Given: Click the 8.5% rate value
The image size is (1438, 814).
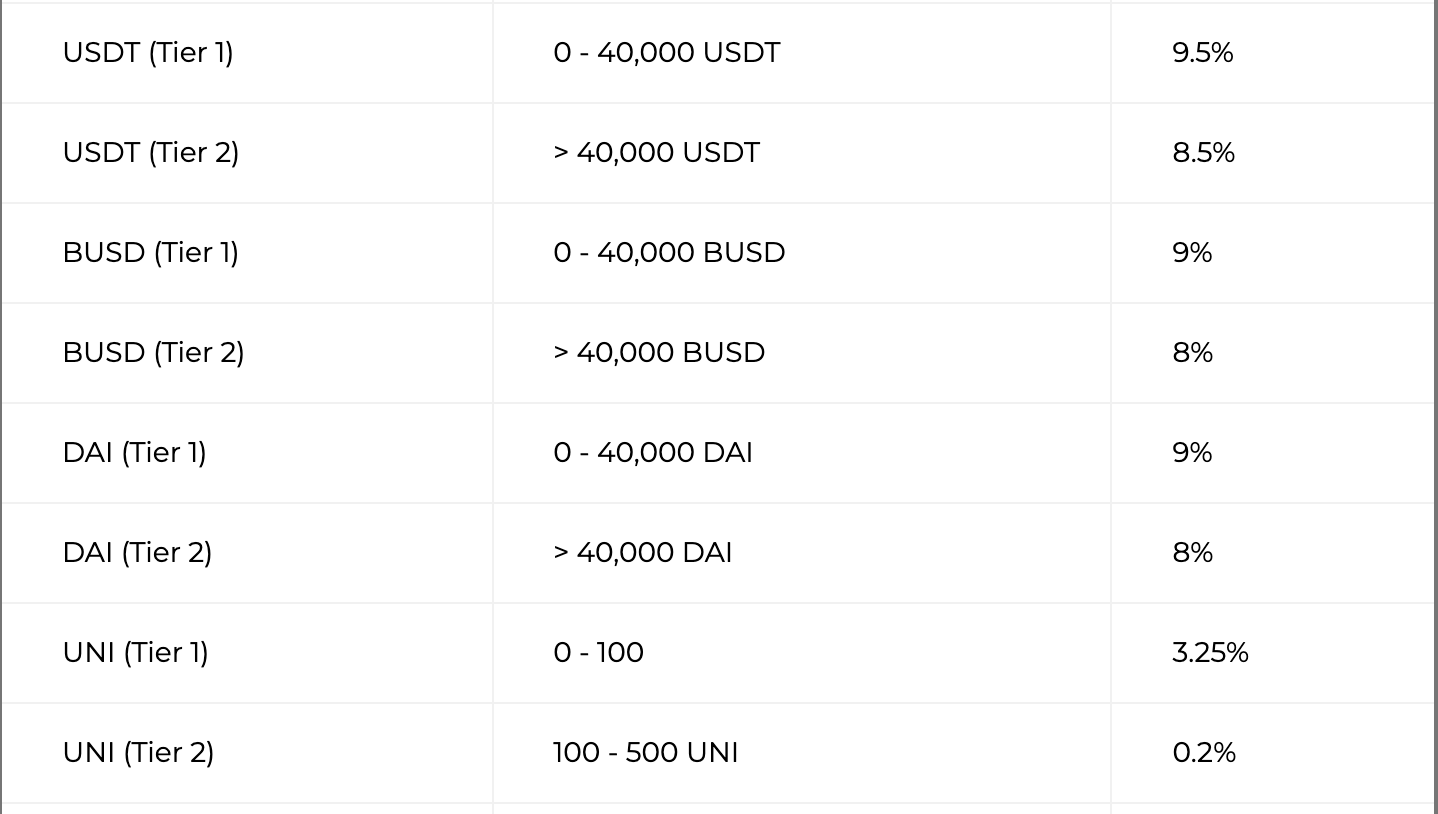Looking at the screenshot, I should point(1203,152).
